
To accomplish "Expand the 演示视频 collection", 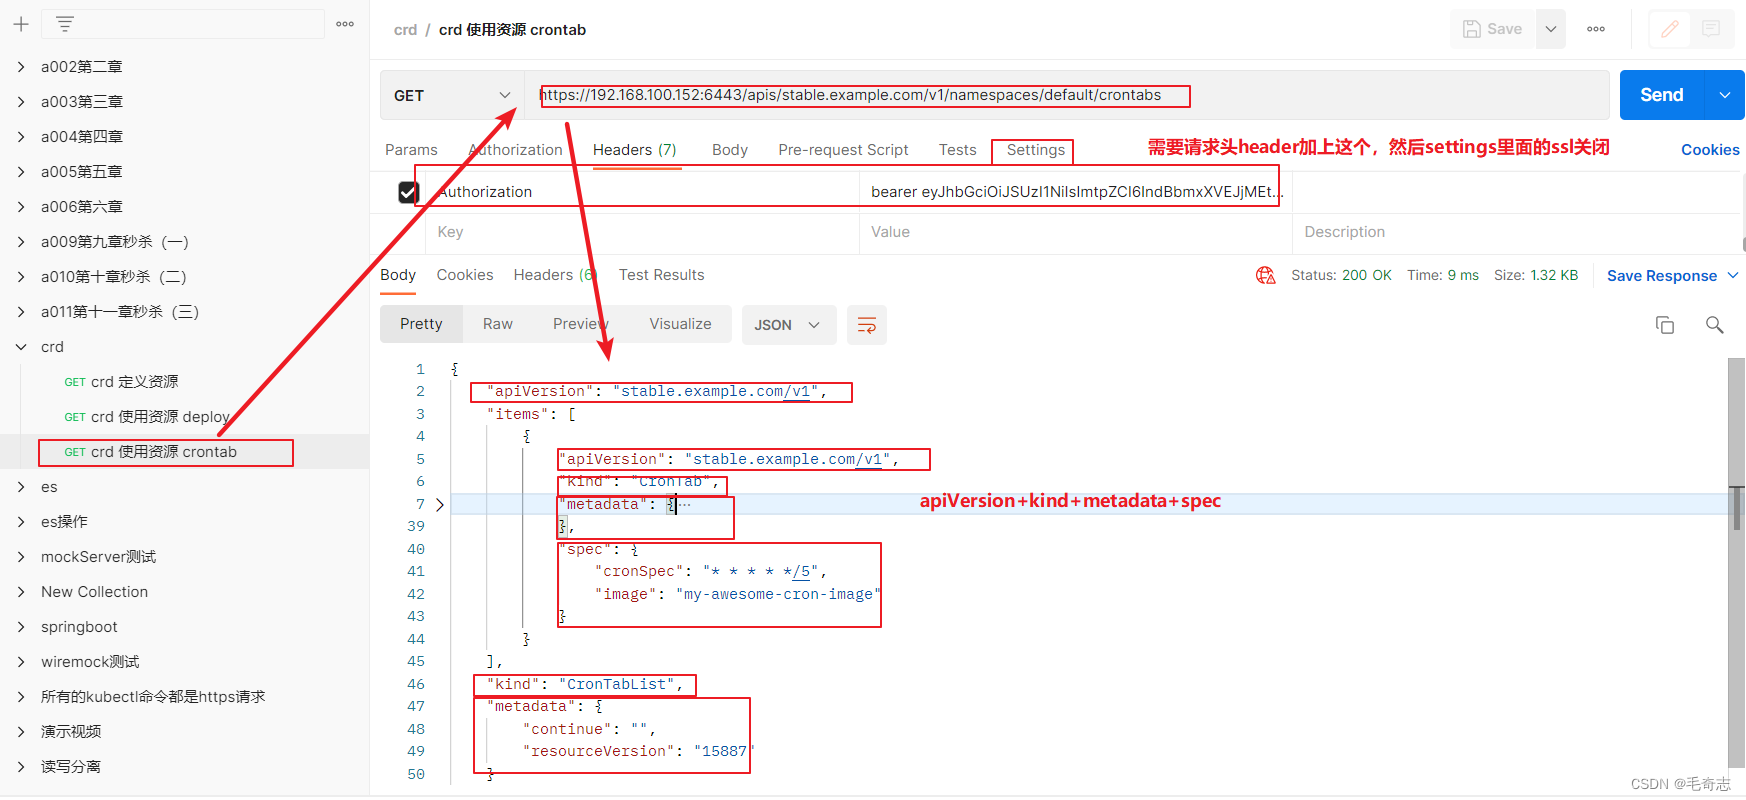I will (21, 732).
